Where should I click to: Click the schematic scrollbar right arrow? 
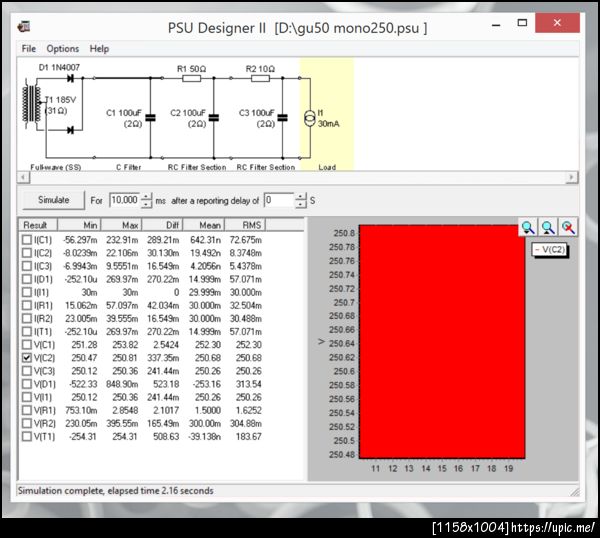(572, 177)
